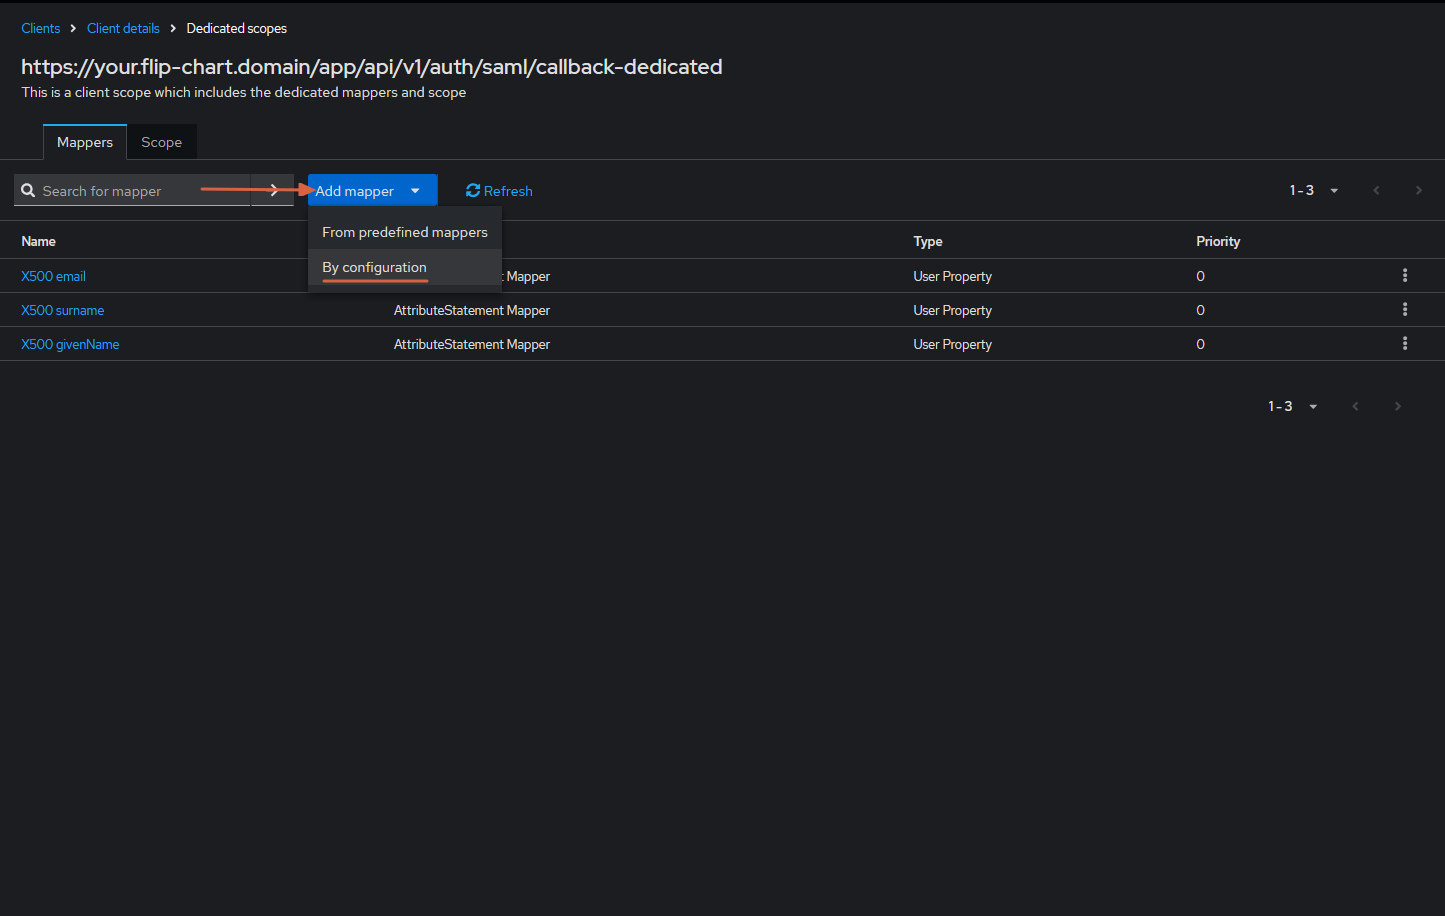Go to Clients breadcrumb
The image size is (1445, 916).
coord(40,28)
